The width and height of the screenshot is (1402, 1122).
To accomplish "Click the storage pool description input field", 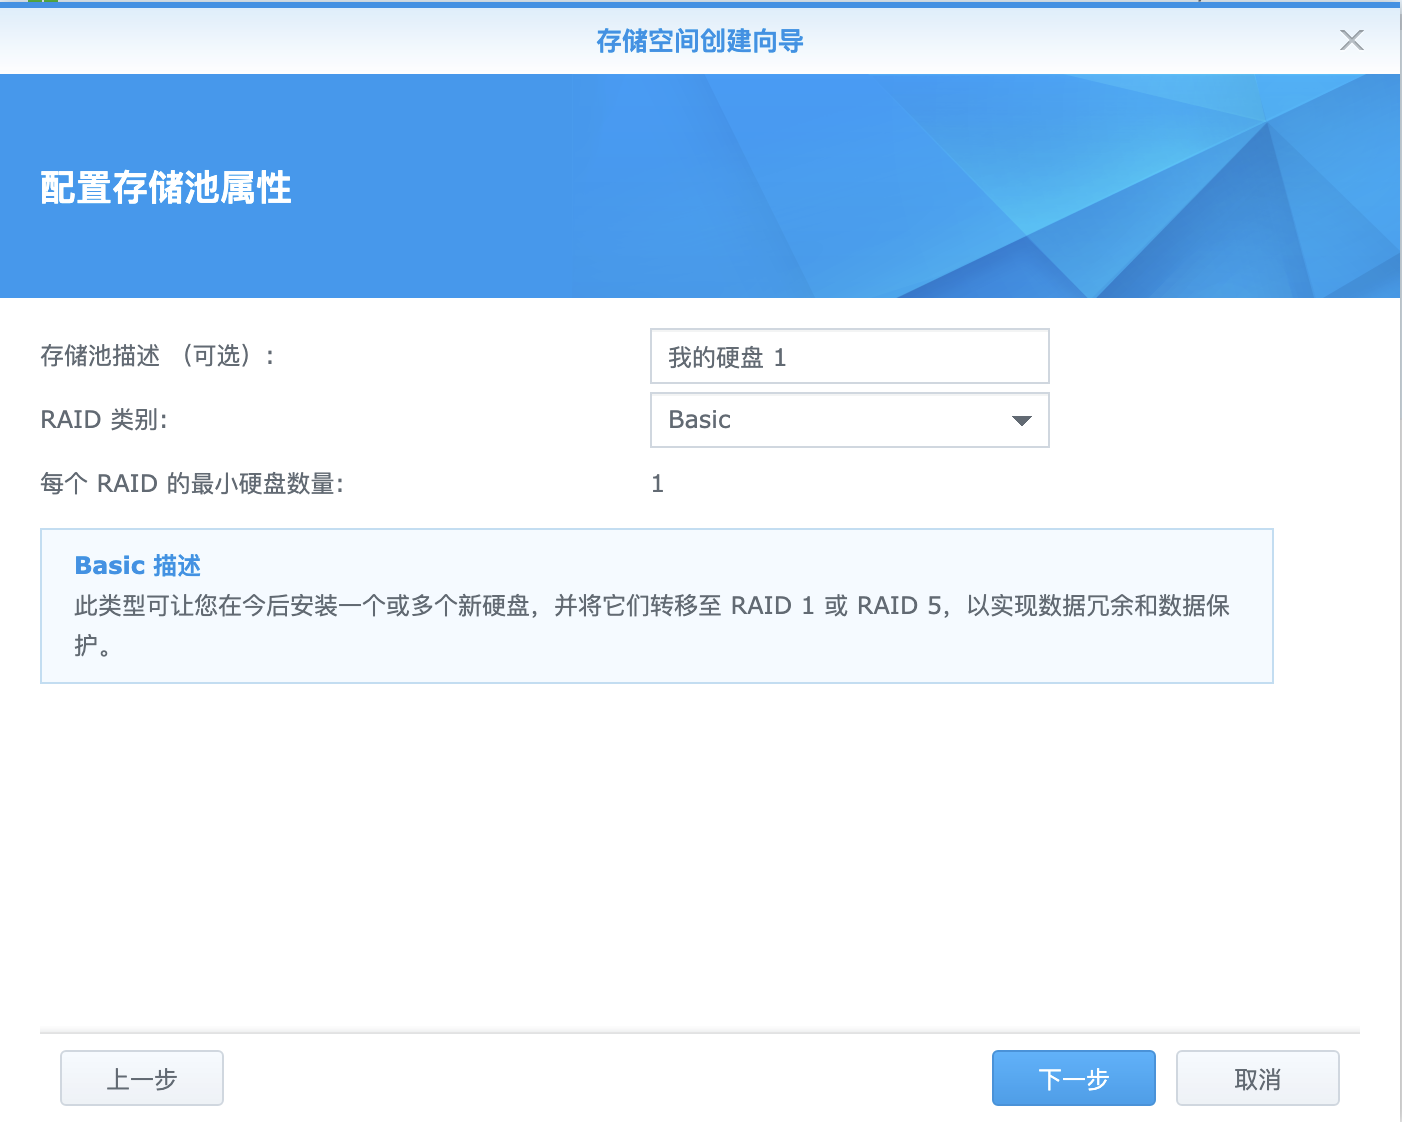I will pyautogui.click(x=849, y=356).
